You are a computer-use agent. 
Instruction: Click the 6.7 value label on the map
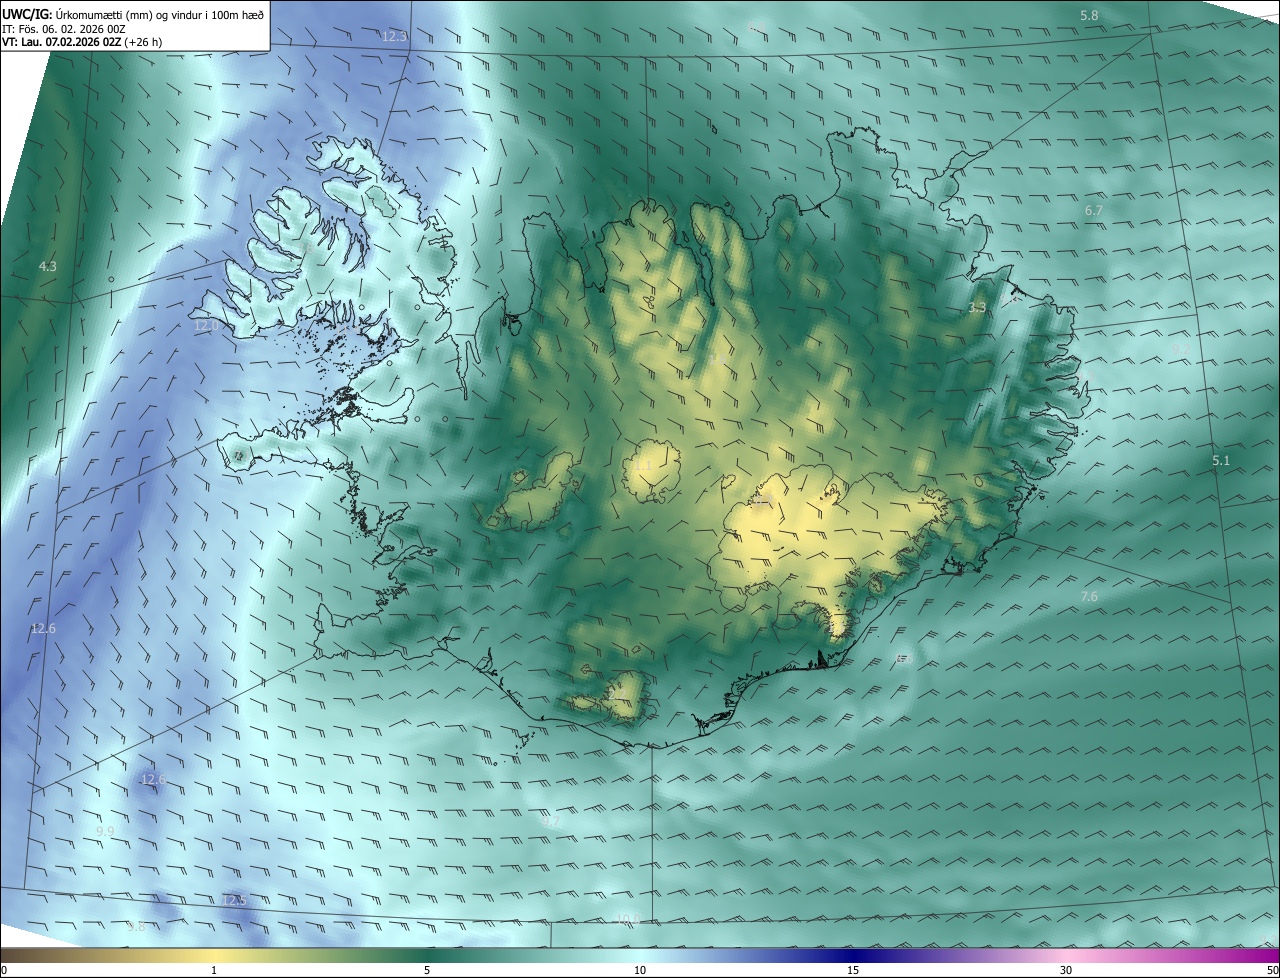[1093, 210]
